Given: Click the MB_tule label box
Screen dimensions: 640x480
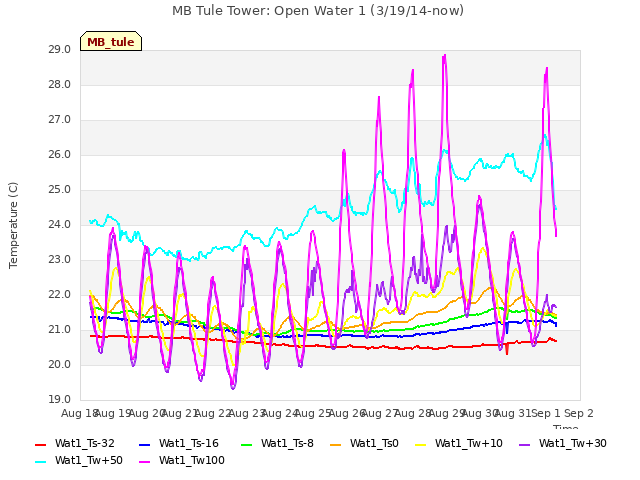Looking at the screenshot, I should pos(111,41).
